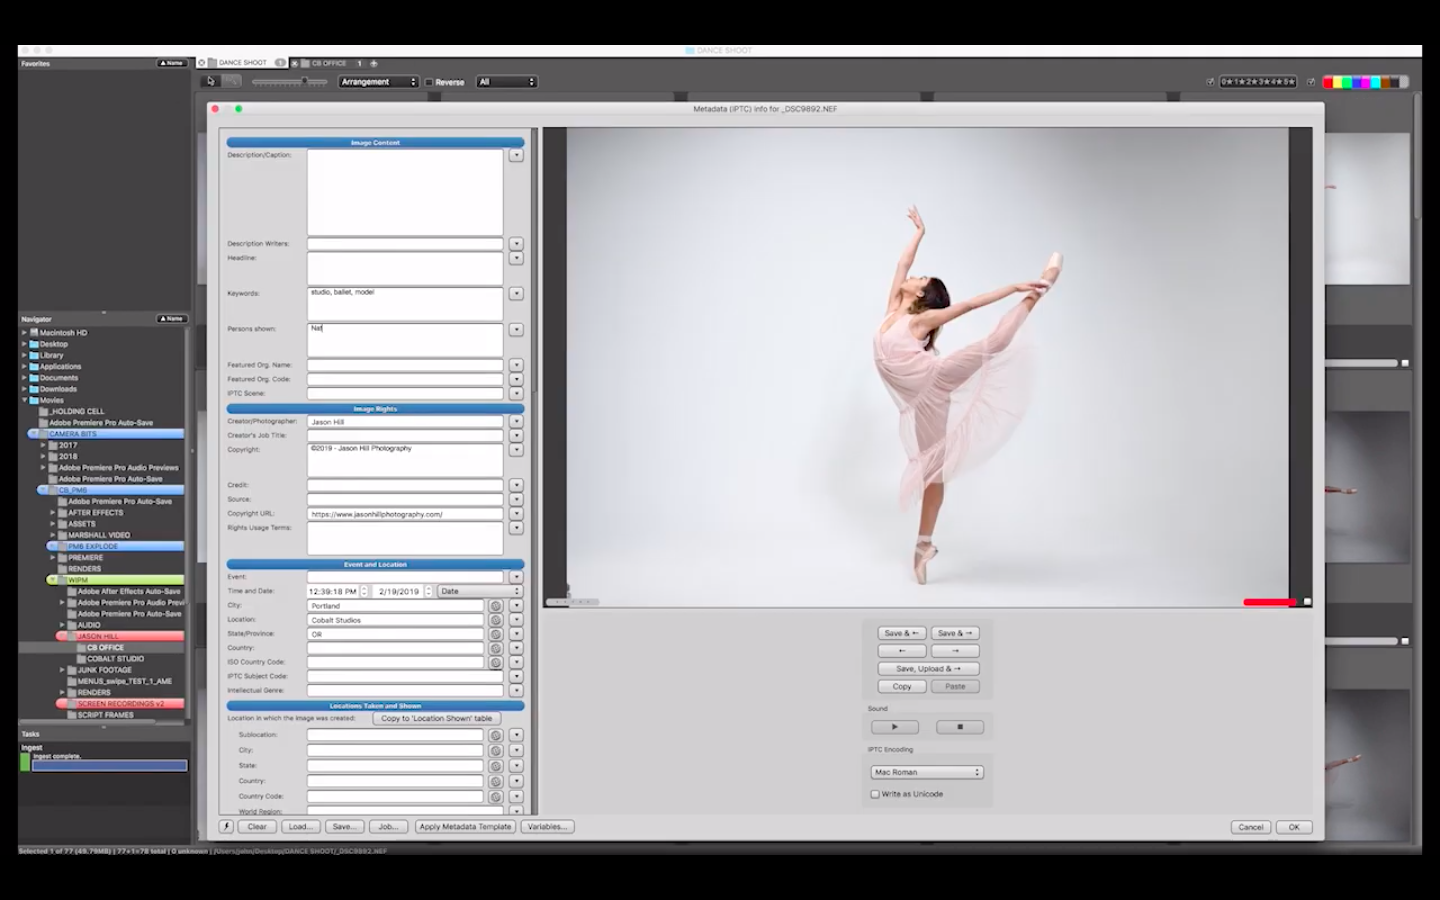Viewport: 1440px width, 900px height.
Task: Click the globe icon next to Cobalt Studios
Action: [495, 620]
